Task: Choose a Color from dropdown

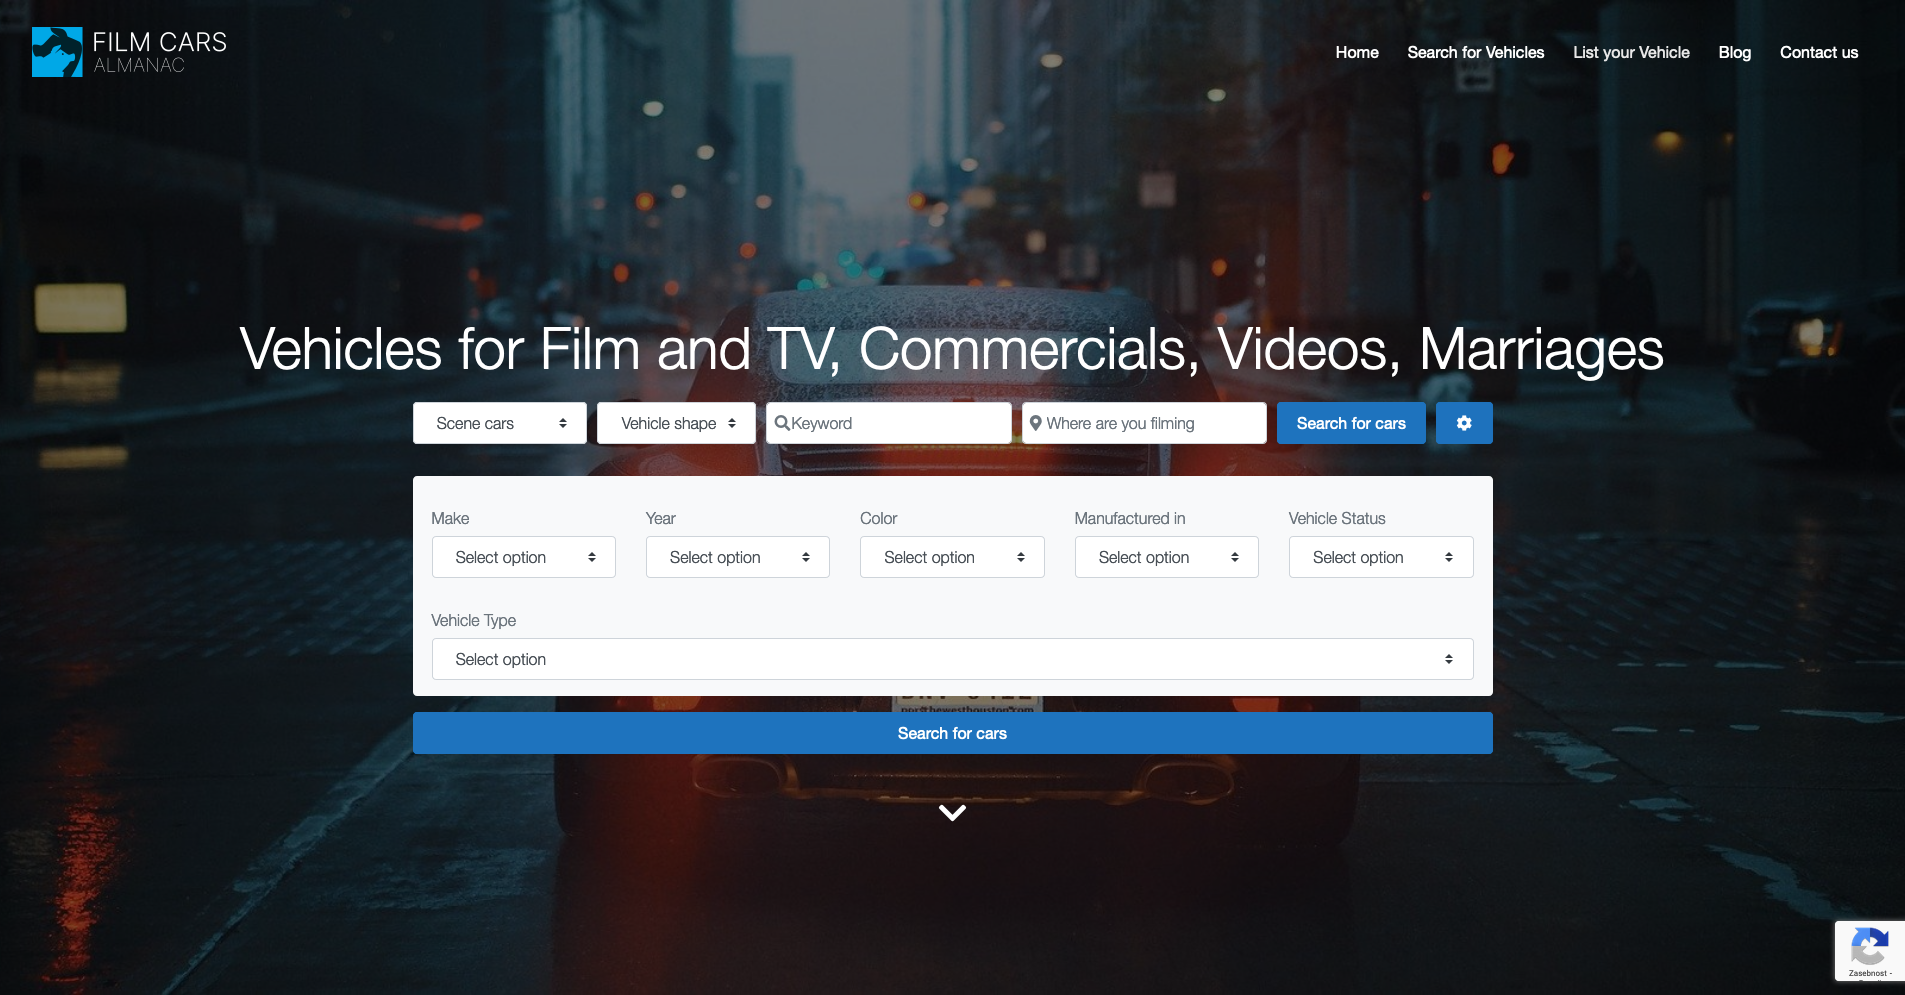Action: coord(951,557)
